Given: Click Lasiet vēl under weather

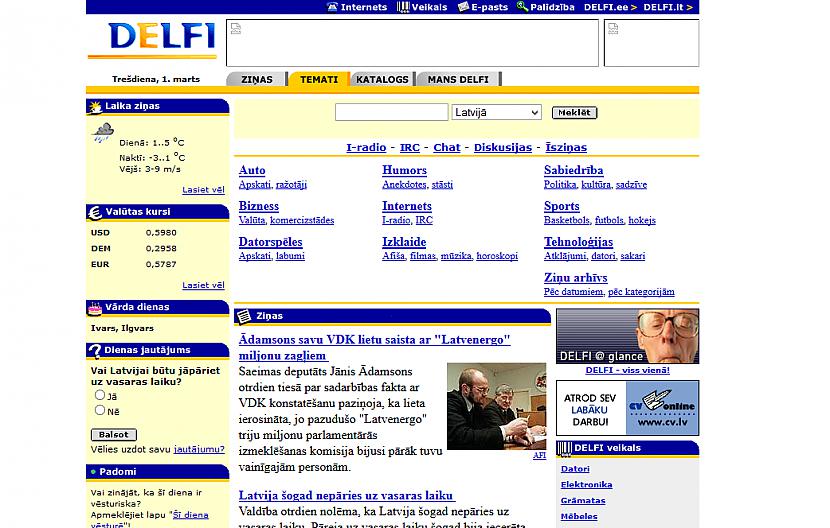Looking at the screenshot, I should point(203,190).
